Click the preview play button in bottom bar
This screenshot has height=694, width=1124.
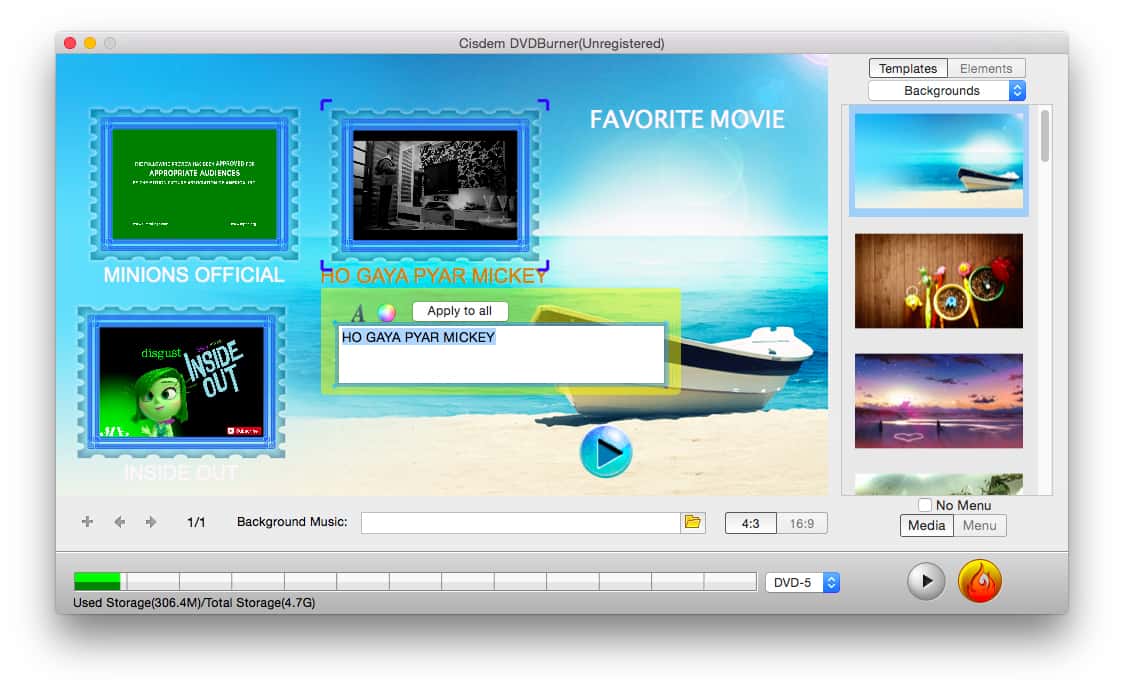tap(925, 581)
